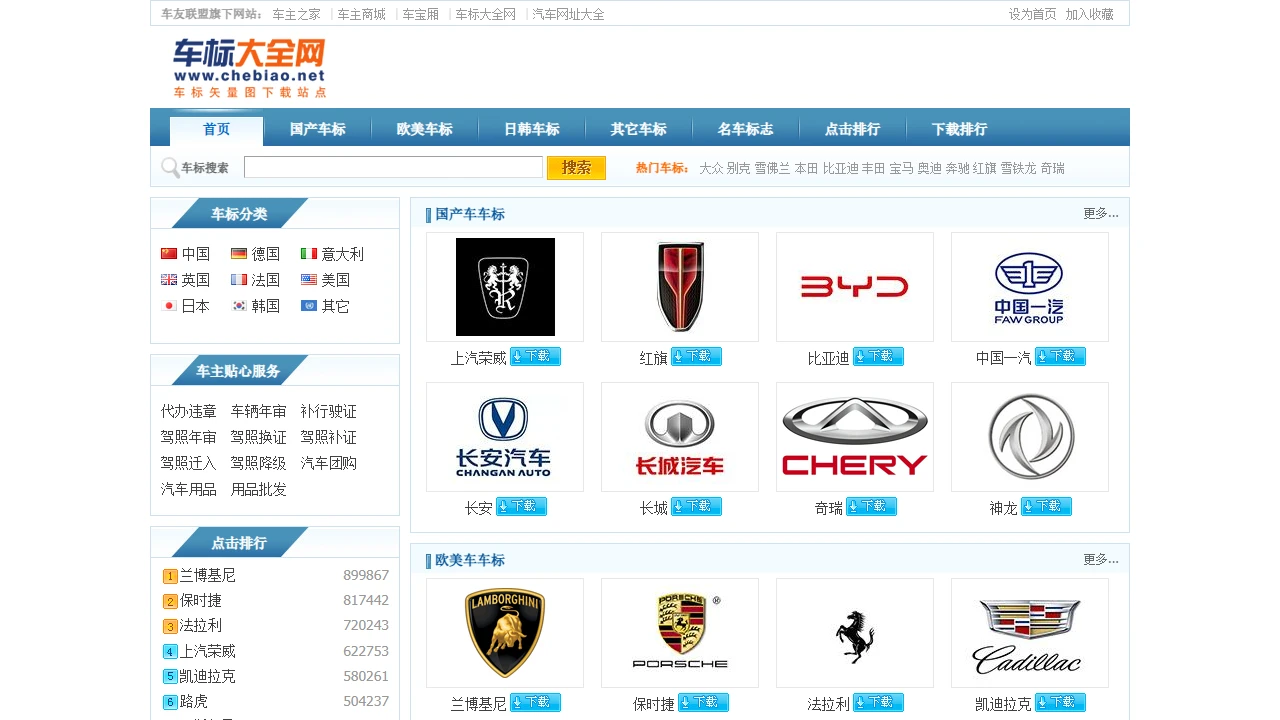Open the 下载排行 tab

[959, 128]
